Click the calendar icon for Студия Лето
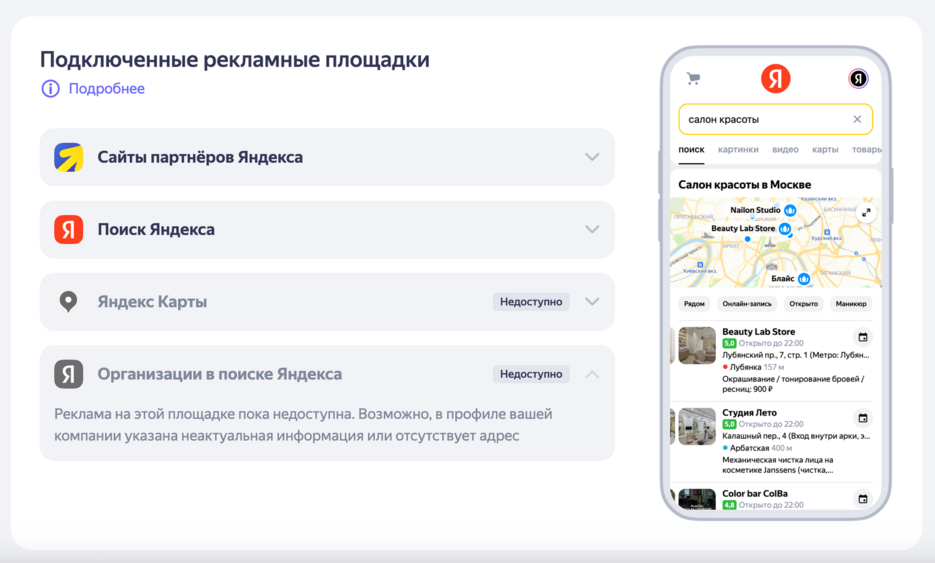The height and width of the screenshot is (563, 935). [863, 418]
